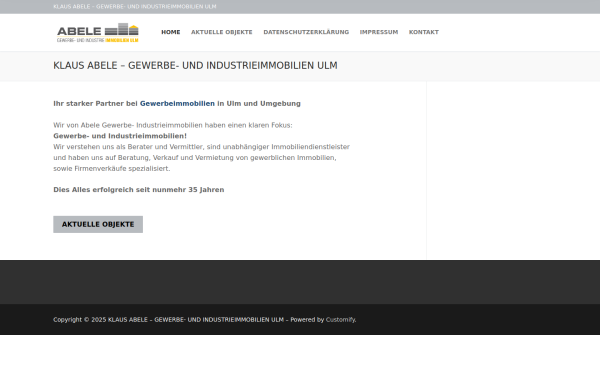Follow the blue Gewerbeimmobilien link
Screen dimensions: 600x375
coord(177,103)
